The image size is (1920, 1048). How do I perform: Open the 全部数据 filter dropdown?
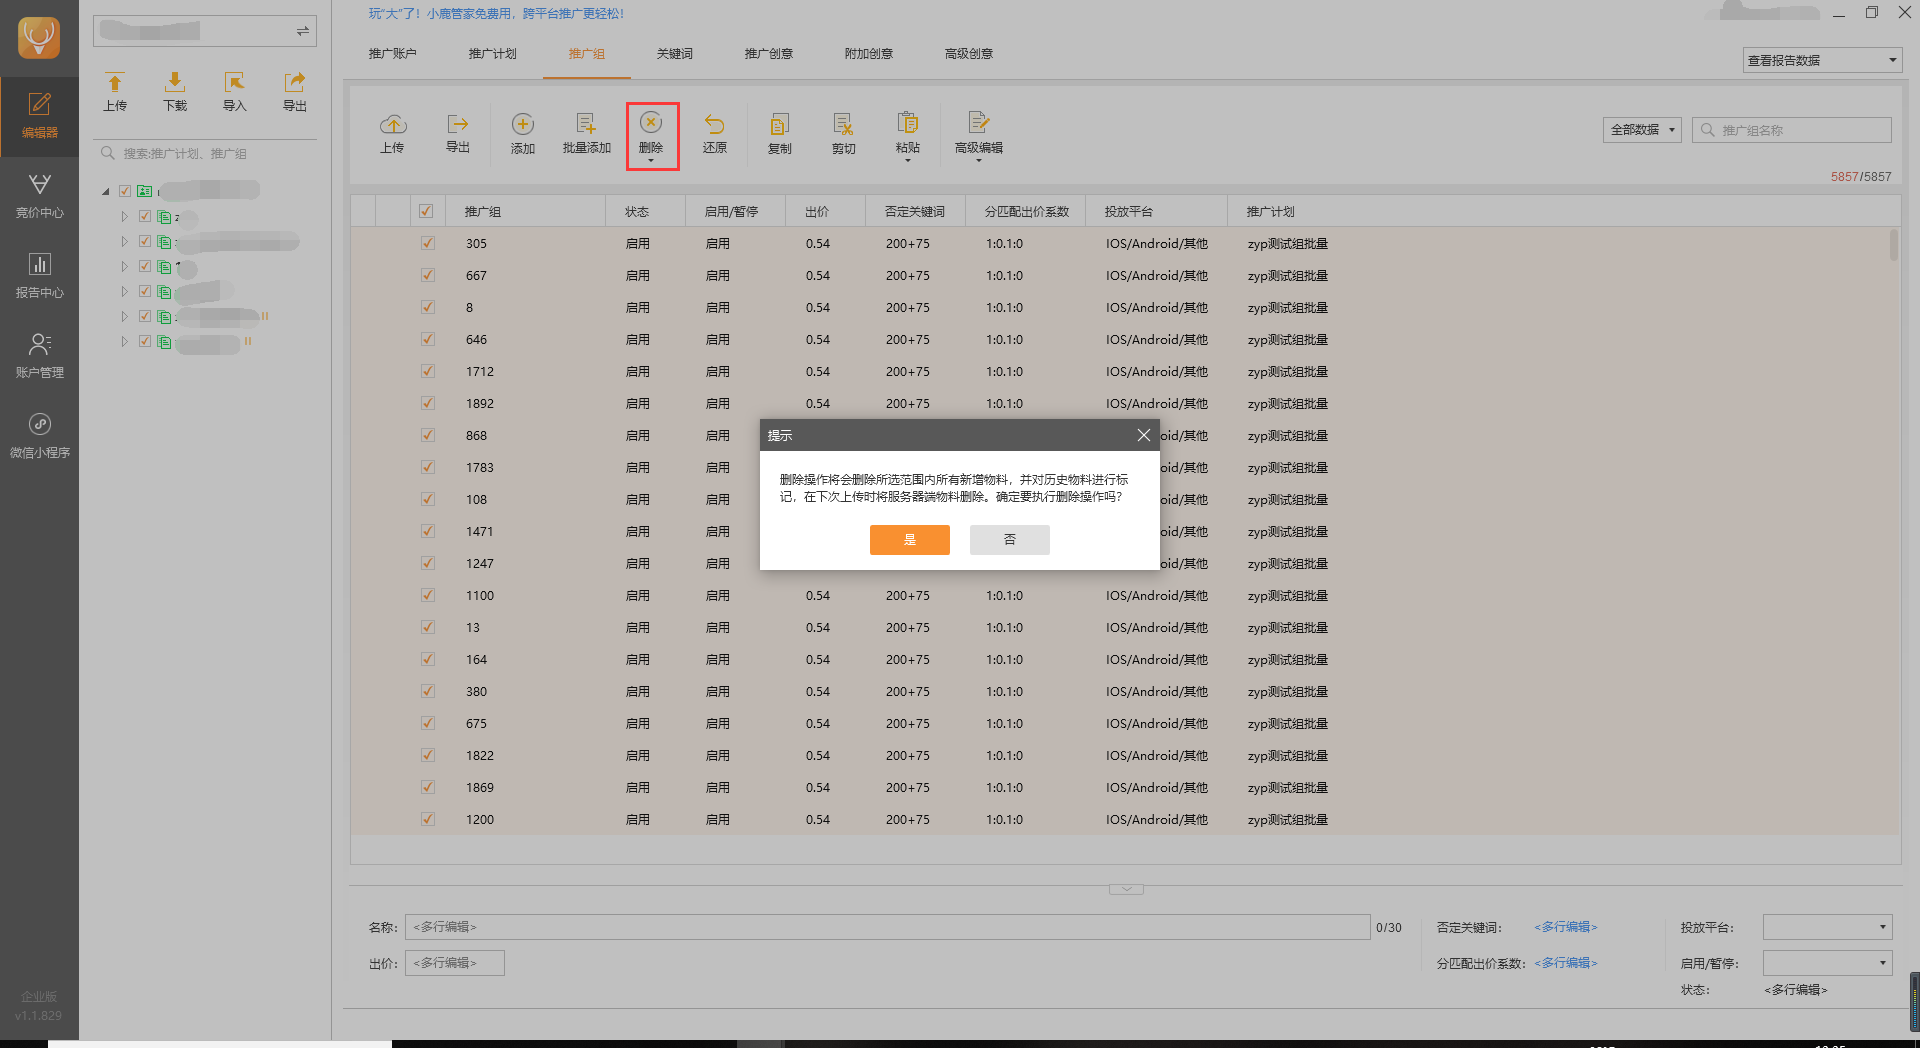[1642, 130]
